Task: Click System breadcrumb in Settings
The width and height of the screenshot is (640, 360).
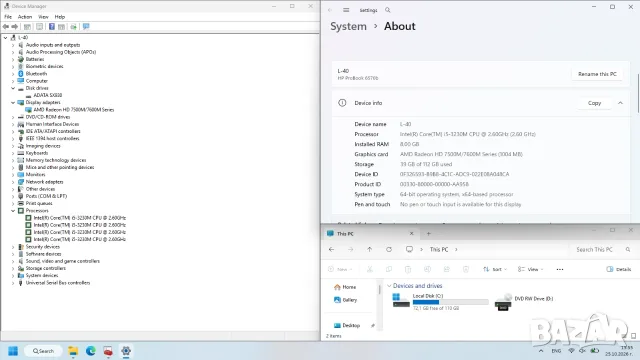Action: (349, 26)
